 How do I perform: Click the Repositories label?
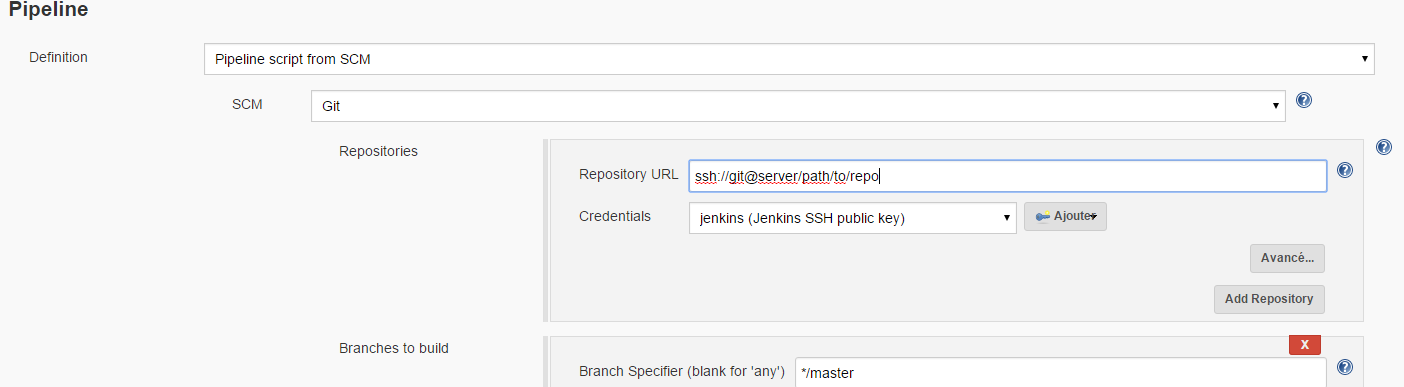tap(378, 151)
